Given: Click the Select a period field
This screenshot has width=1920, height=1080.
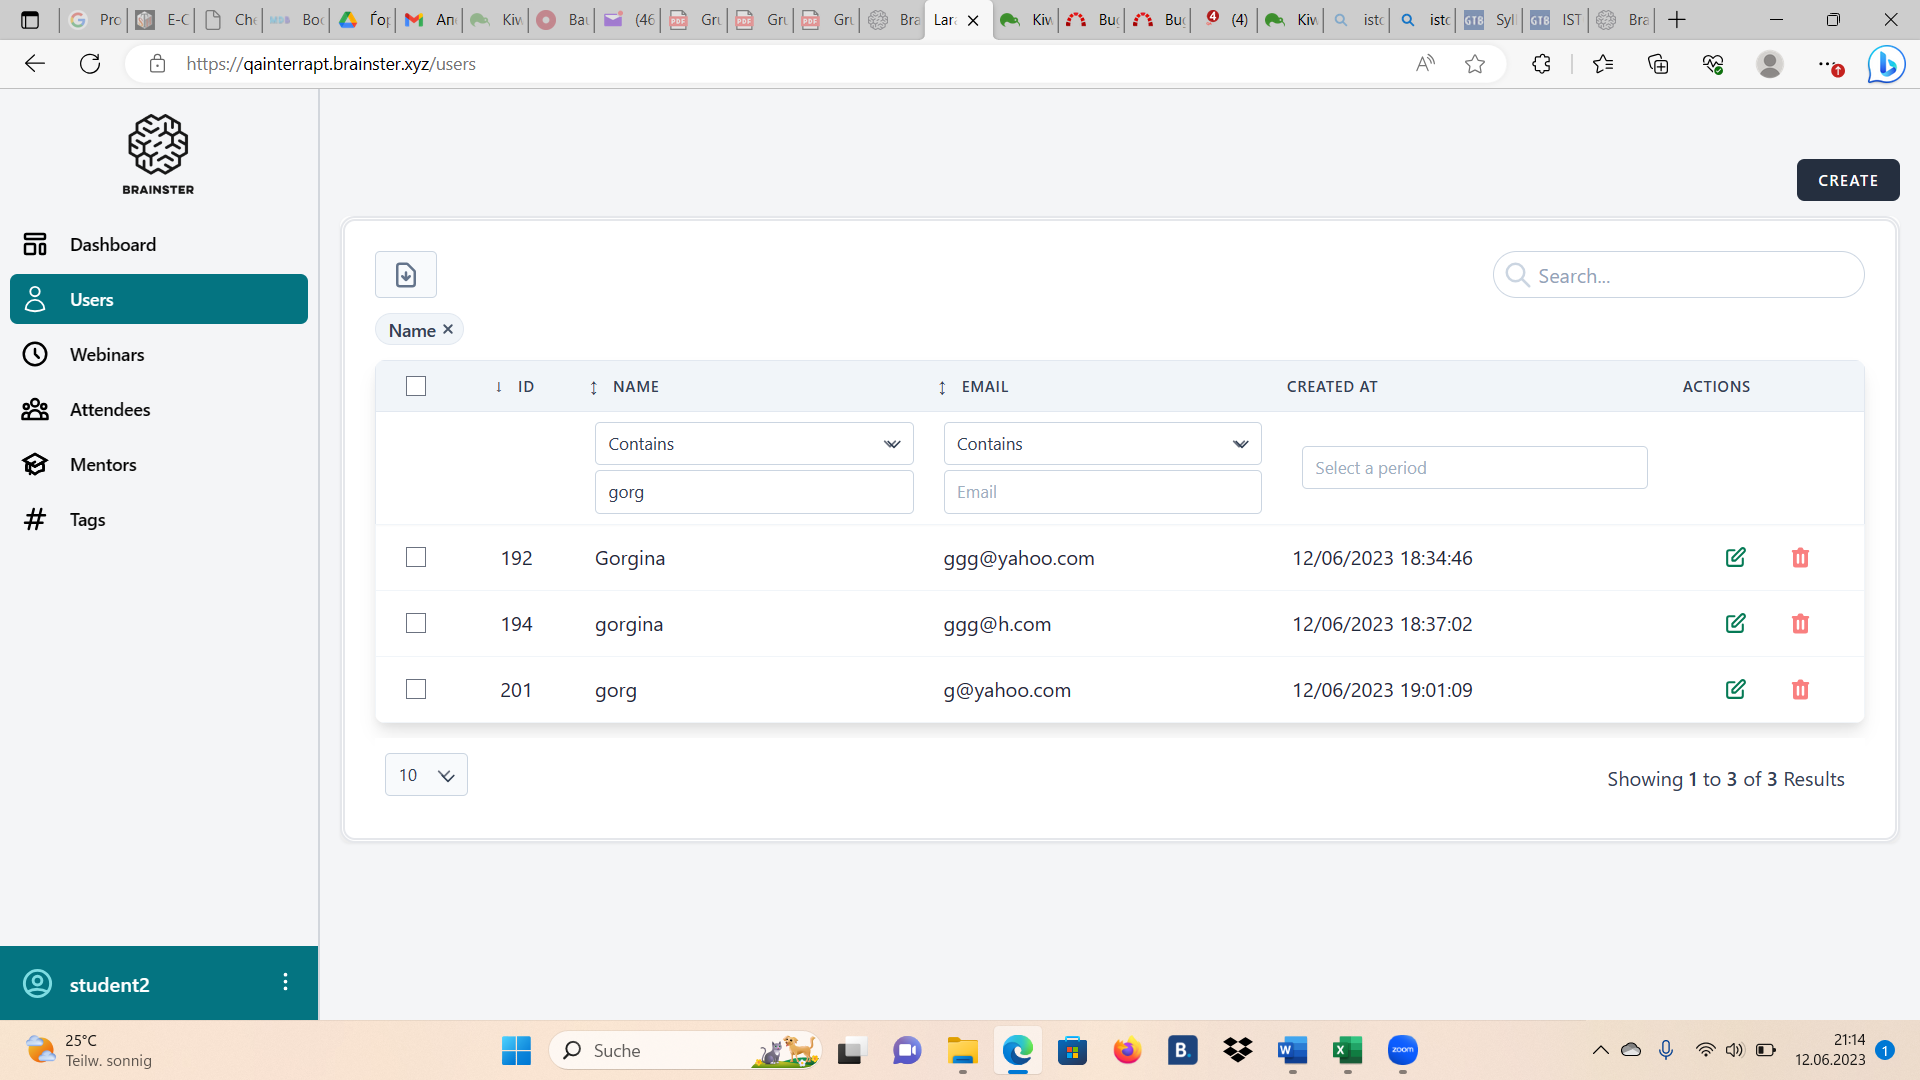Looking at the screenshot, I should (x=1474, y=468).
